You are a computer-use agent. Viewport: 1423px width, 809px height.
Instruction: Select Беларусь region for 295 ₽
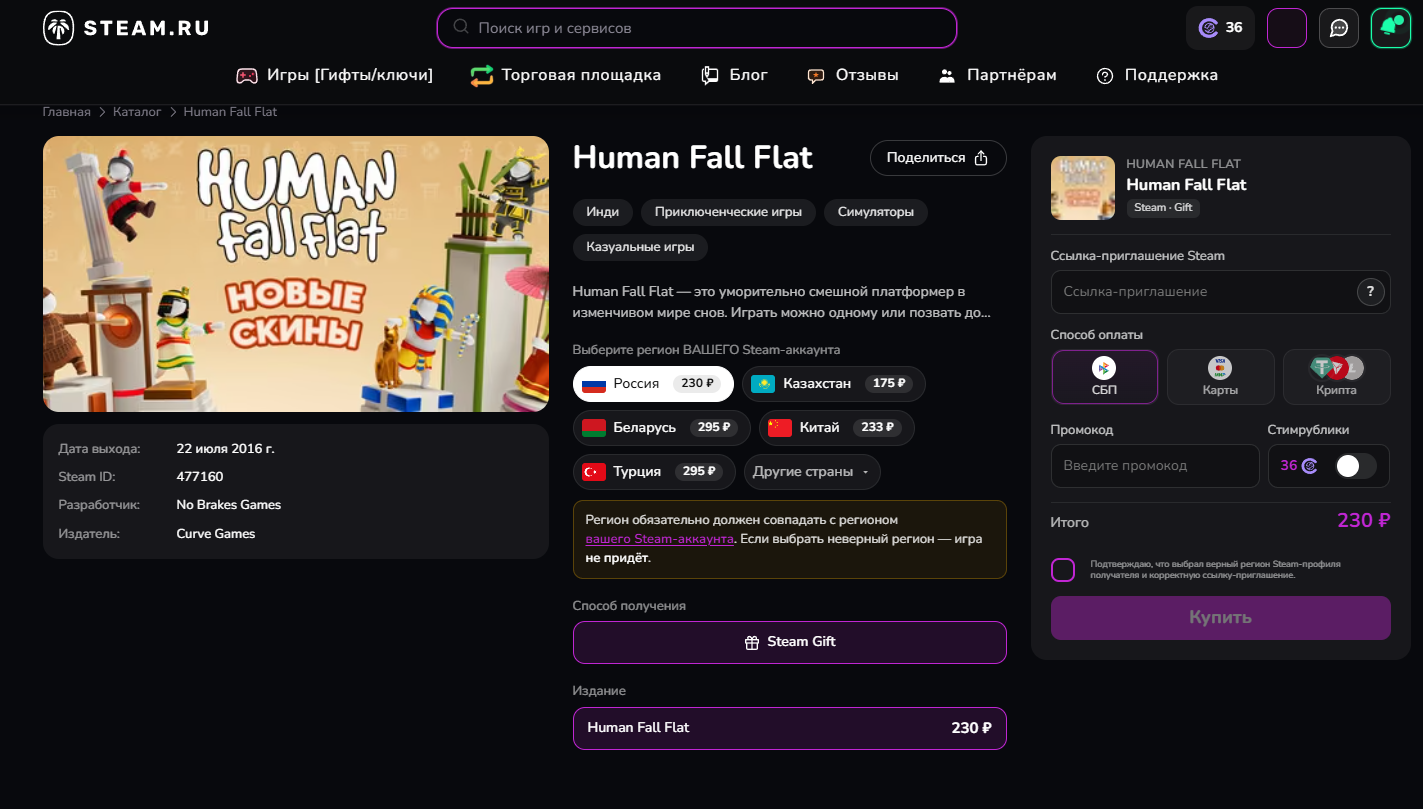point(662,428)
